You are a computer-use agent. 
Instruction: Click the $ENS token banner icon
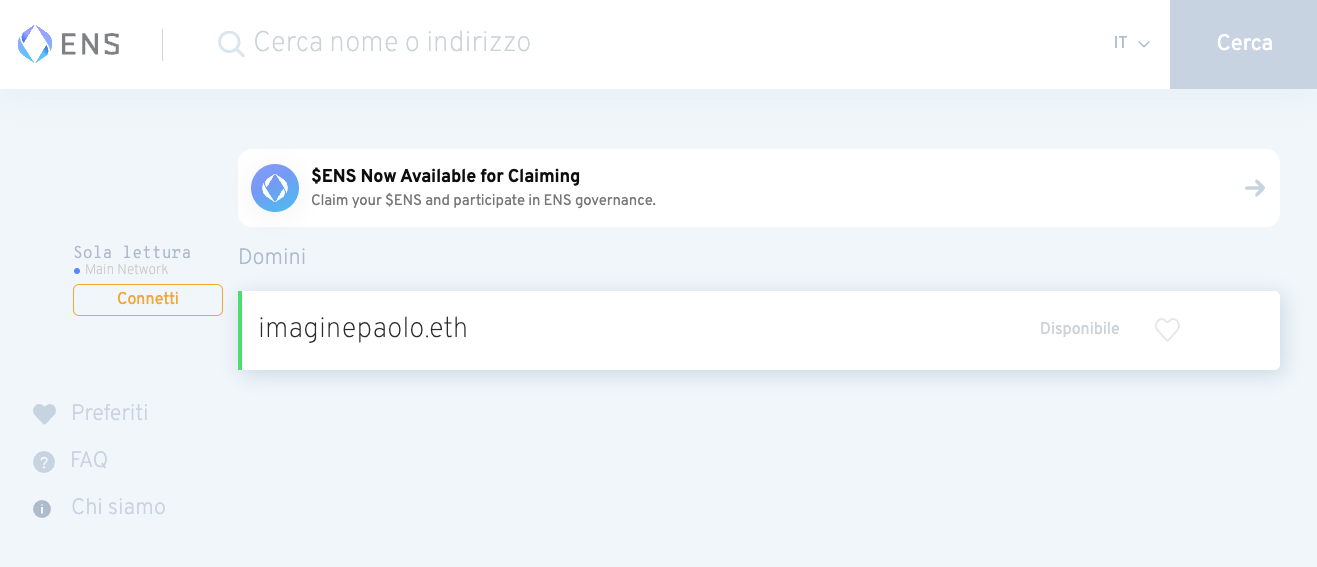(275, 188)
